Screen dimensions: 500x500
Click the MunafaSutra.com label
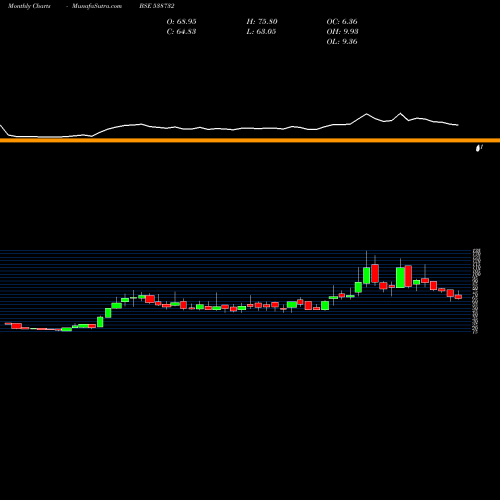point(97,6)
